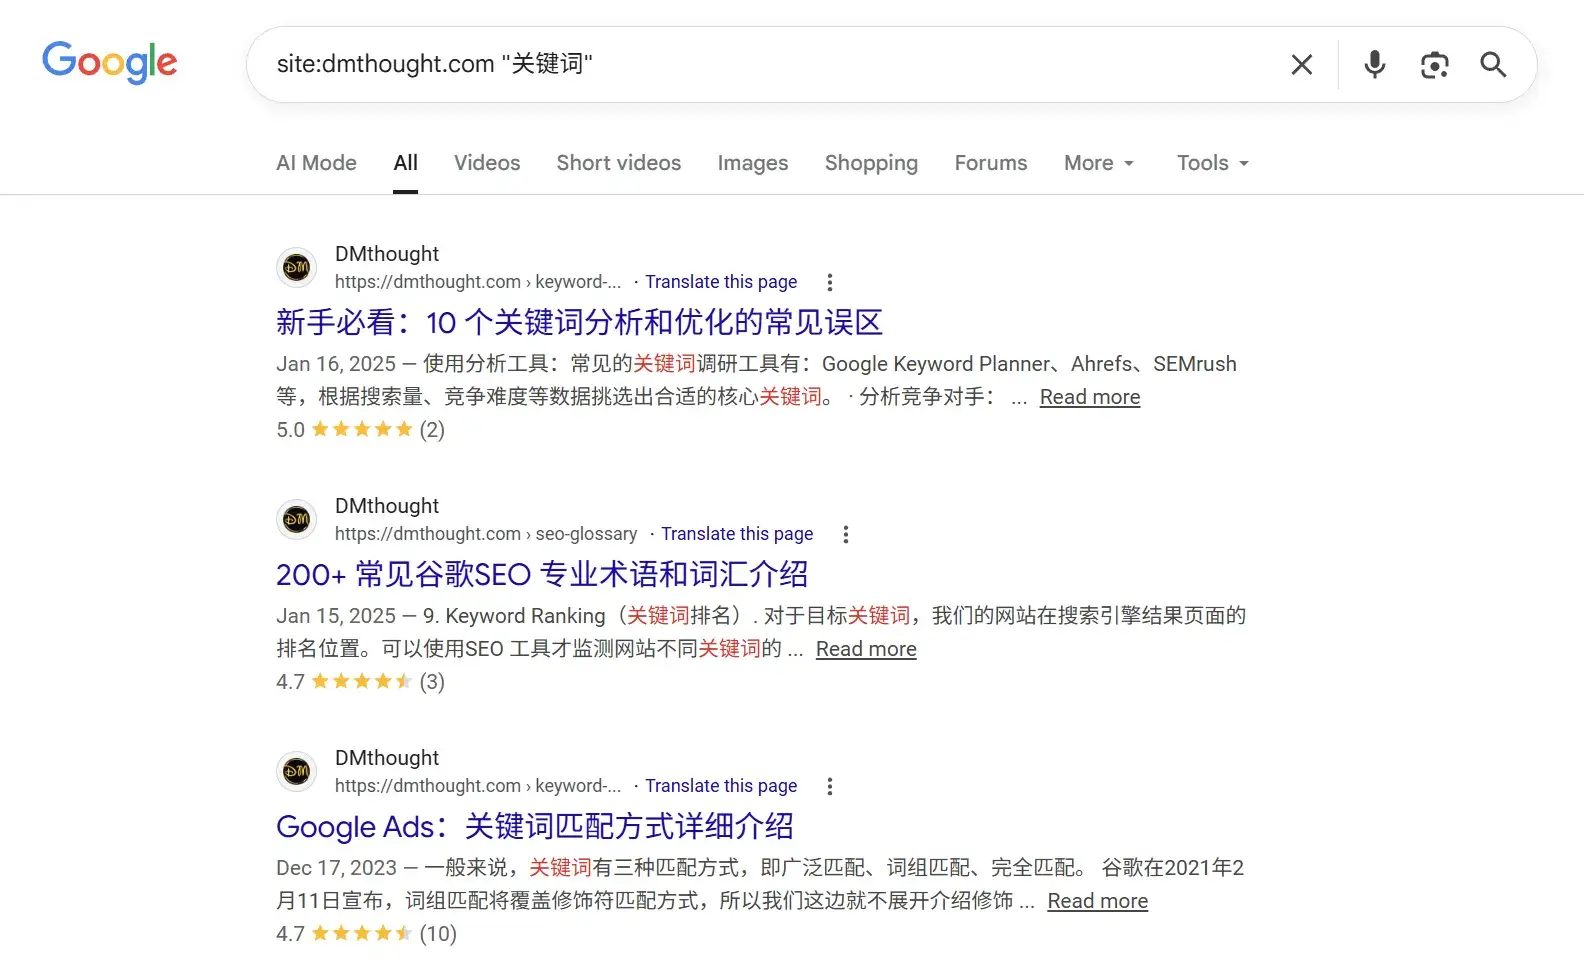
Task: Switch to Videos tab
Action: (487, 163)
